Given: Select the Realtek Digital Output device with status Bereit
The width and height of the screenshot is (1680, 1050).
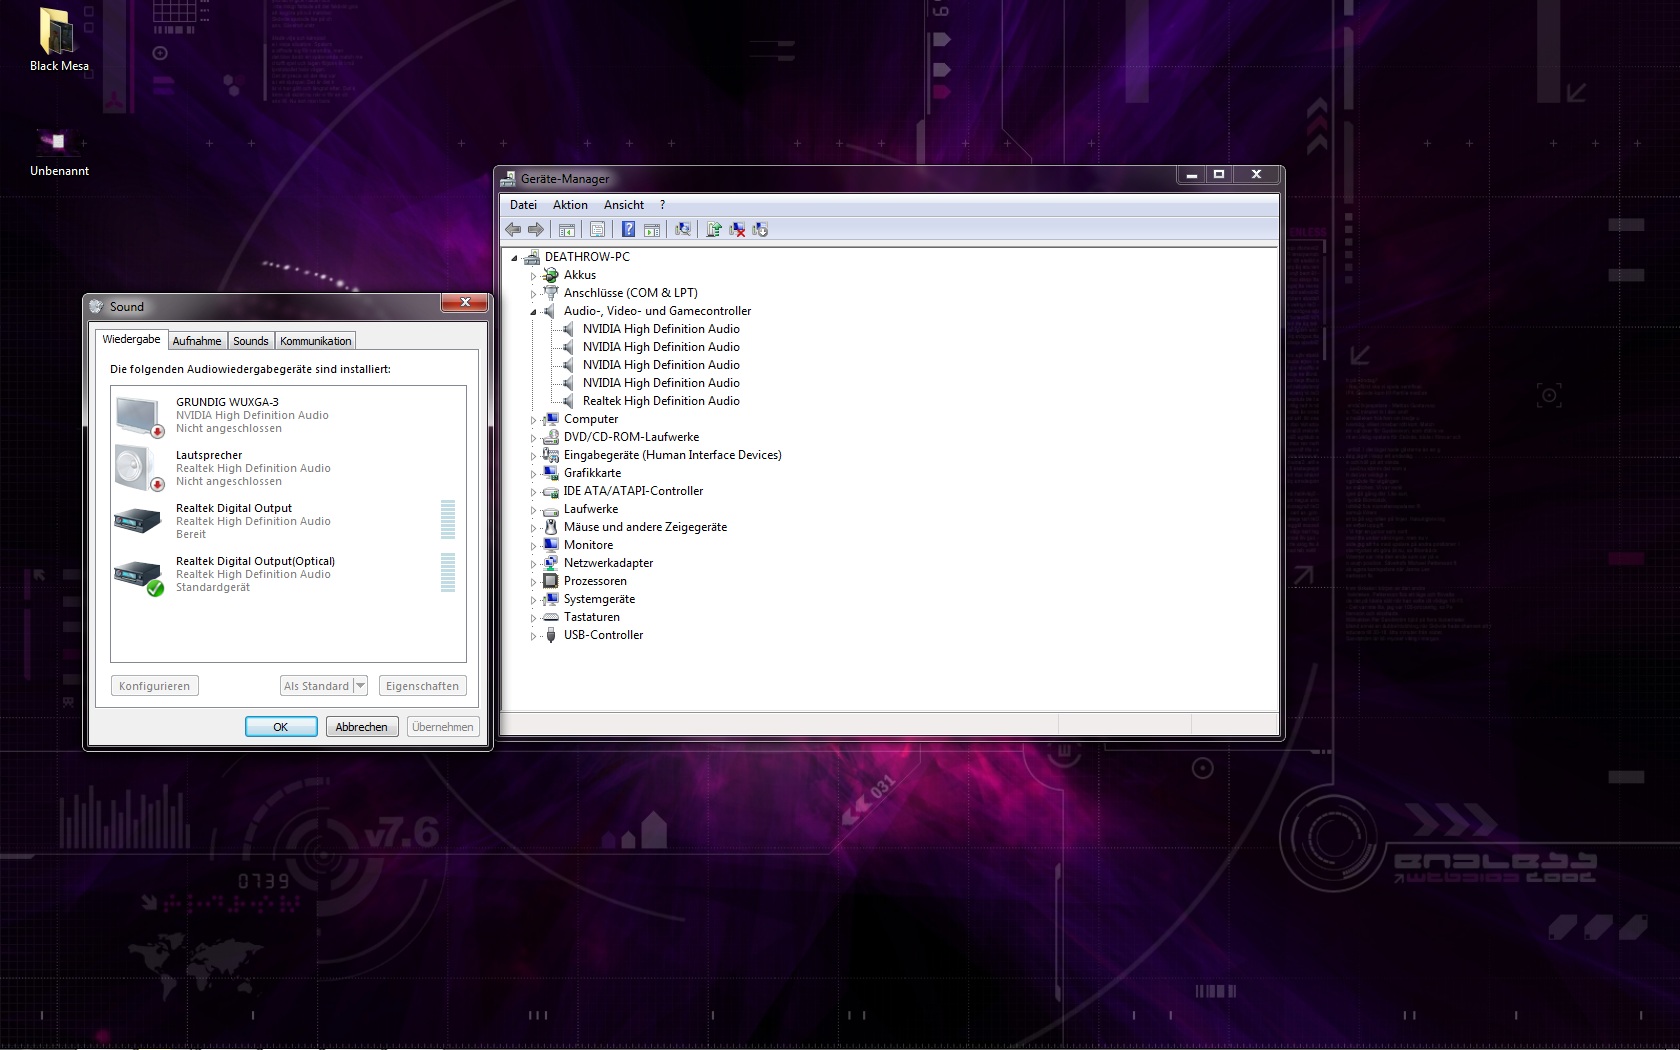Looking at the screenshot, I should (287, 522).
